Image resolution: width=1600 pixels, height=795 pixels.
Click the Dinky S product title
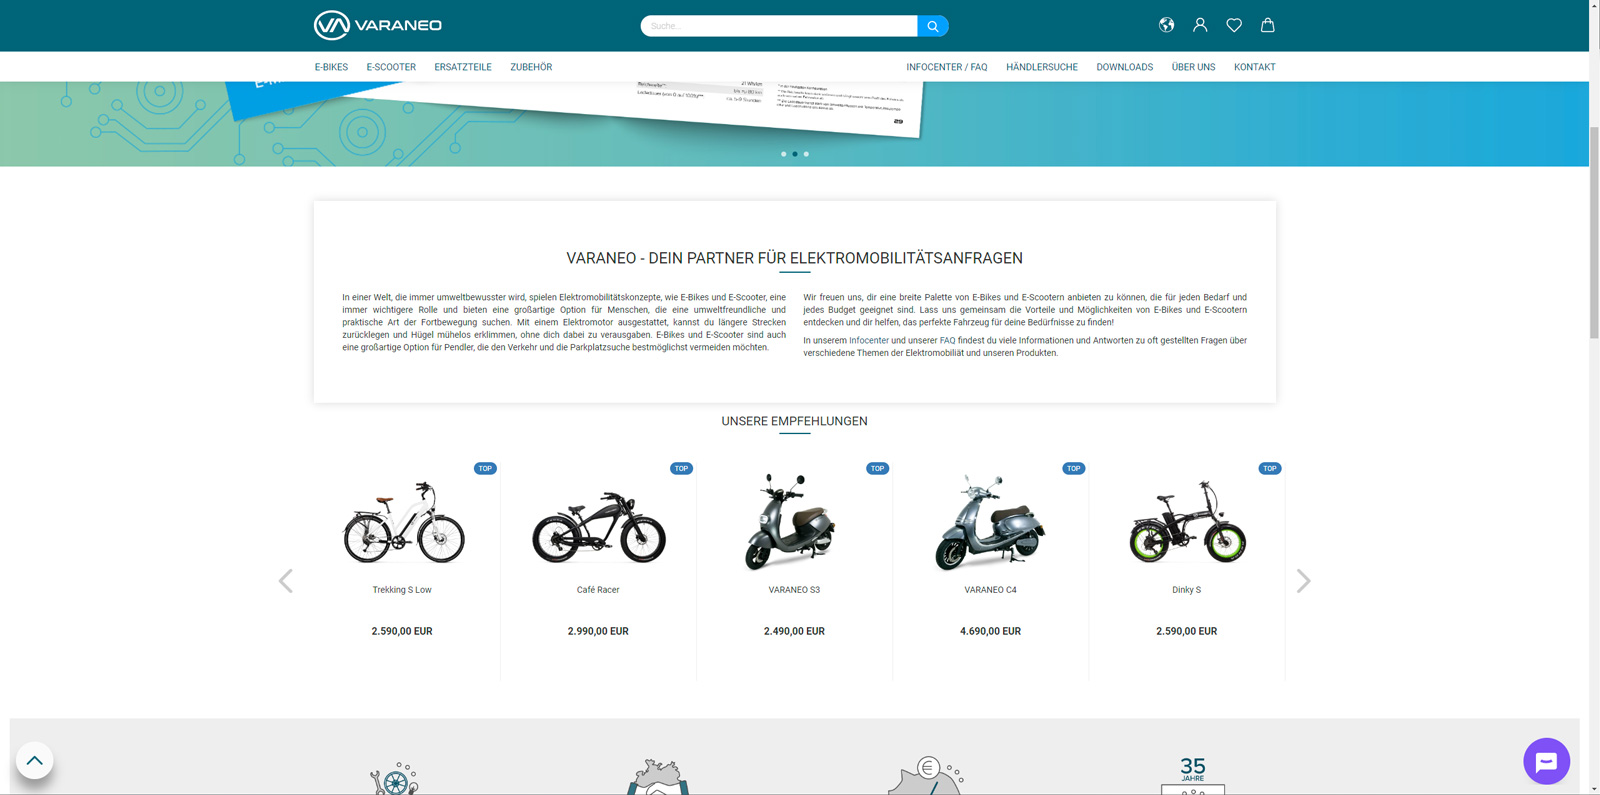coord(1186,590)
